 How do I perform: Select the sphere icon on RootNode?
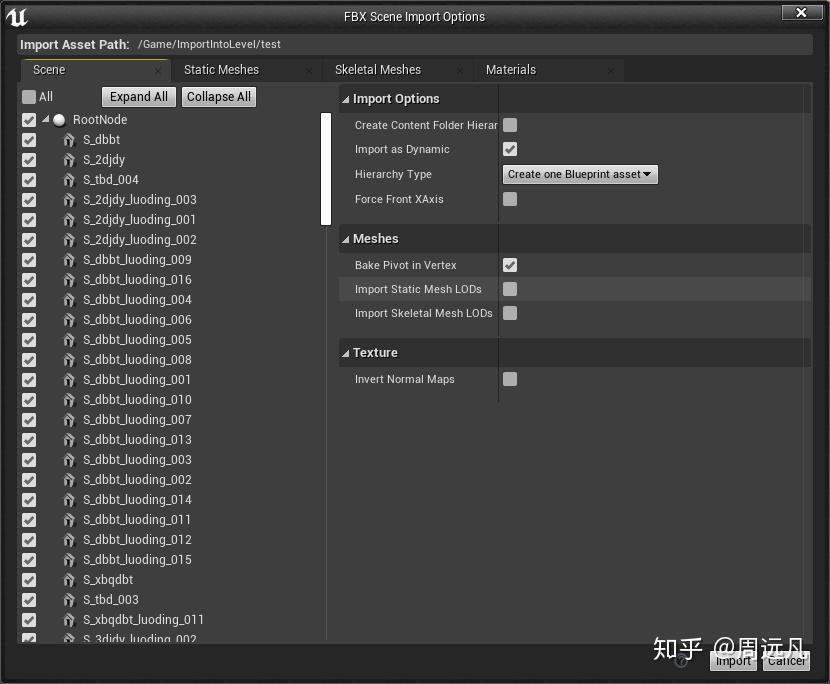point(57,119)
